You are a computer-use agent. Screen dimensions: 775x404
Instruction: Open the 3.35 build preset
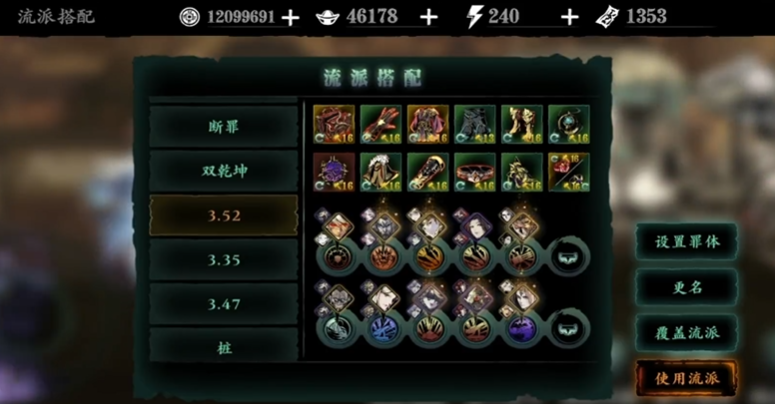click(223, 260)
